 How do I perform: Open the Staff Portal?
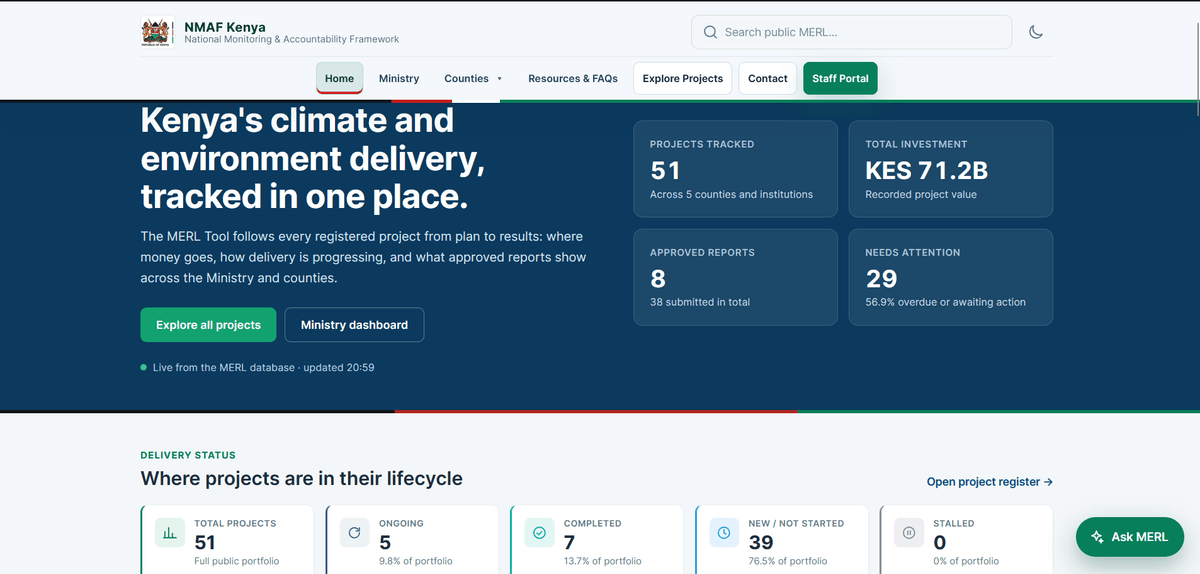[x=840, y=78]
